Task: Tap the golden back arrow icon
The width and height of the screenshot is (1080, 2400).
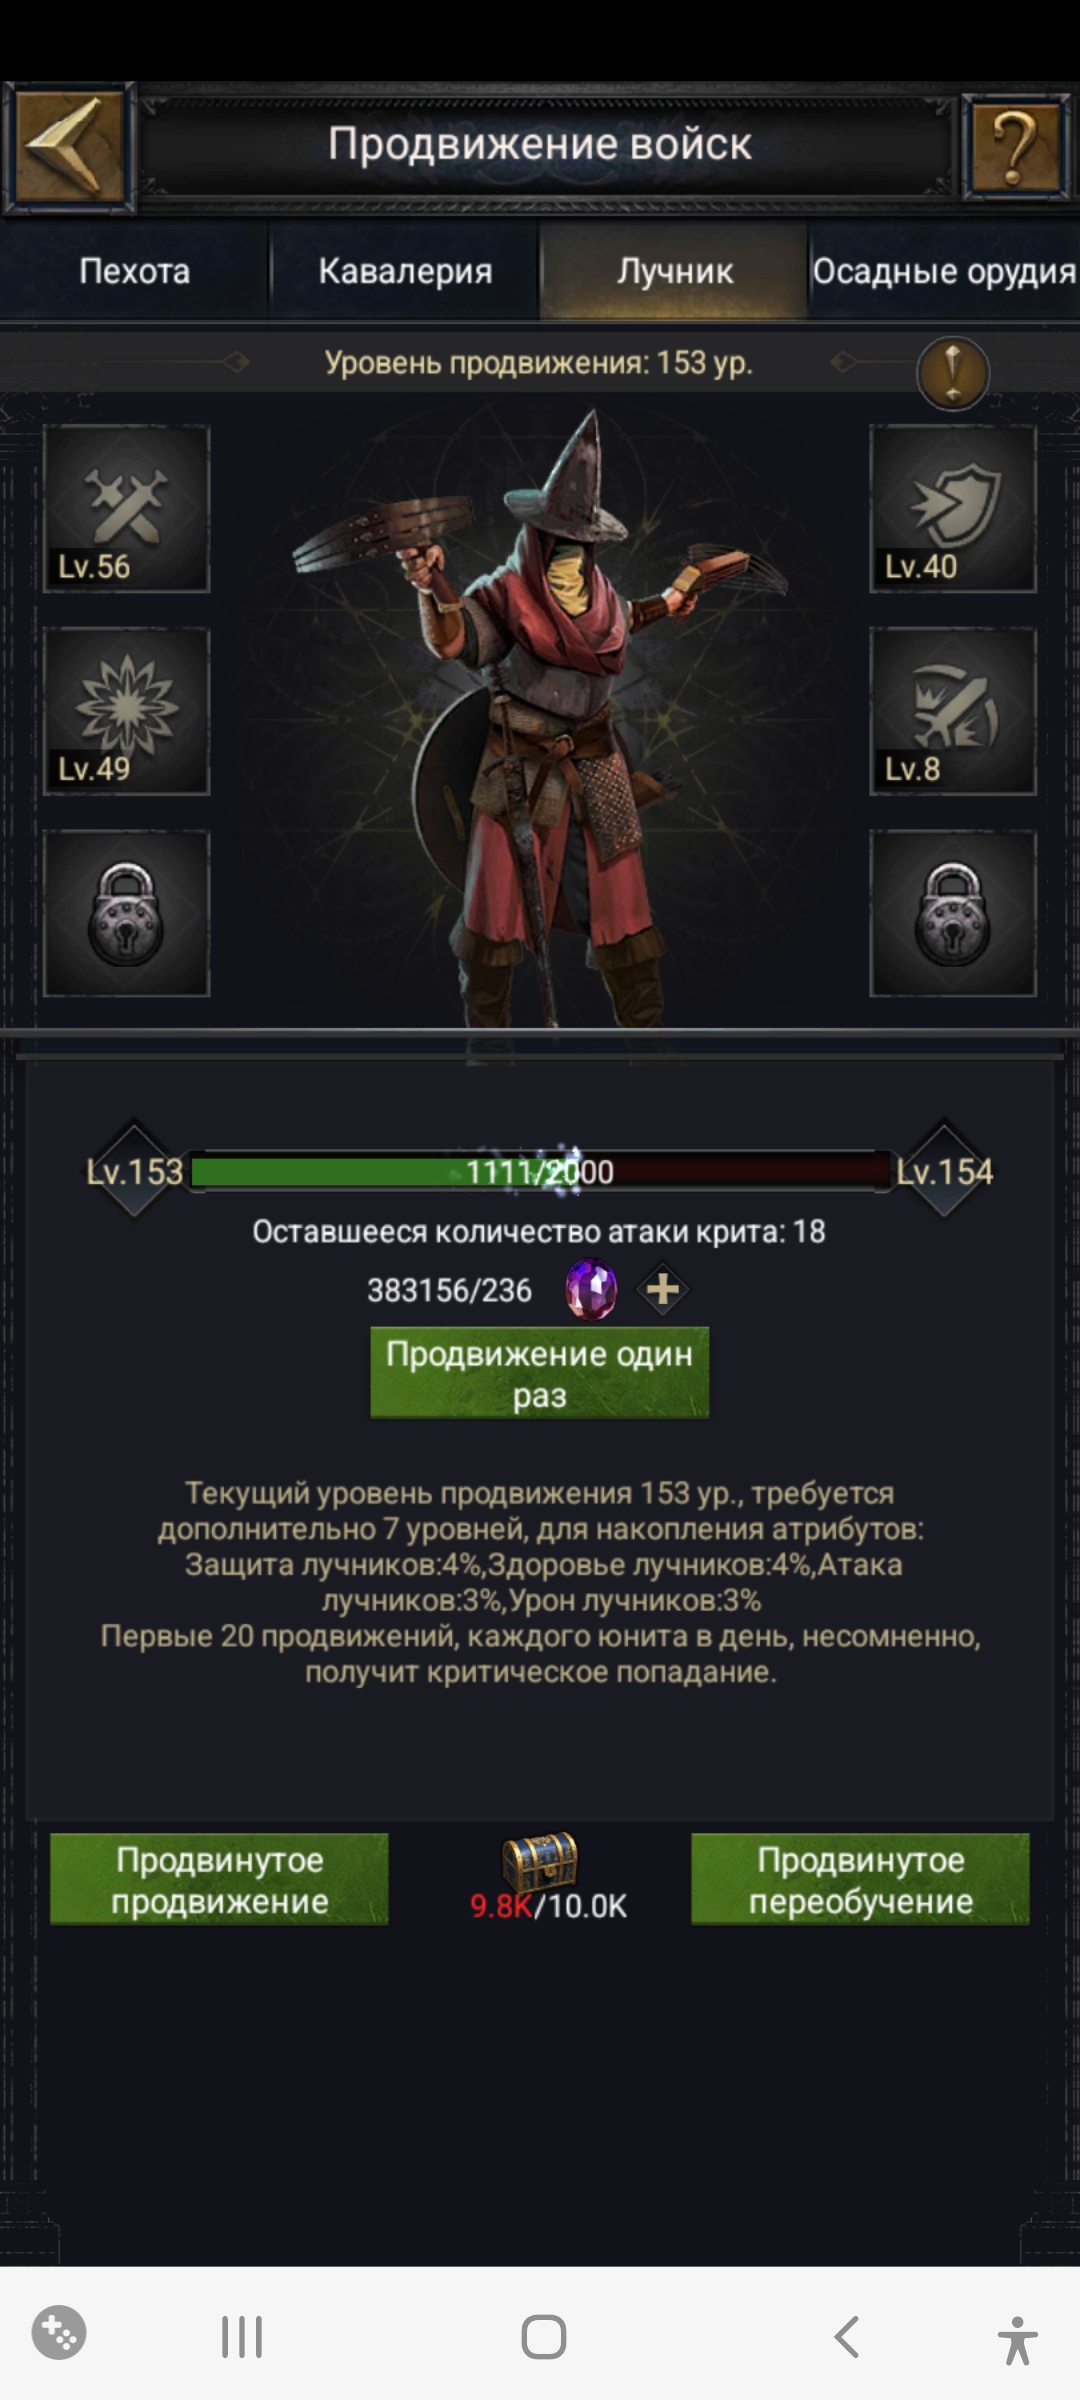Action: [x=69, y=147]
